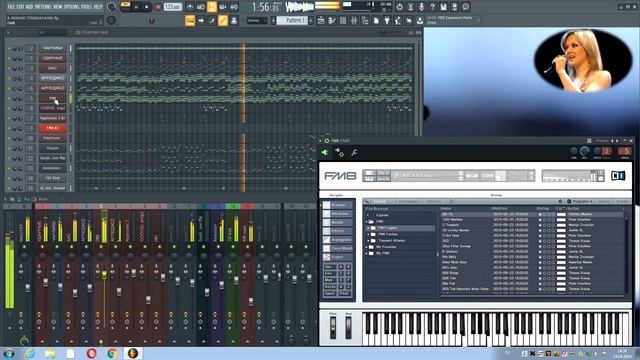
Task: Expand the My FM8 folder arrow
Action: pos(367,253)
